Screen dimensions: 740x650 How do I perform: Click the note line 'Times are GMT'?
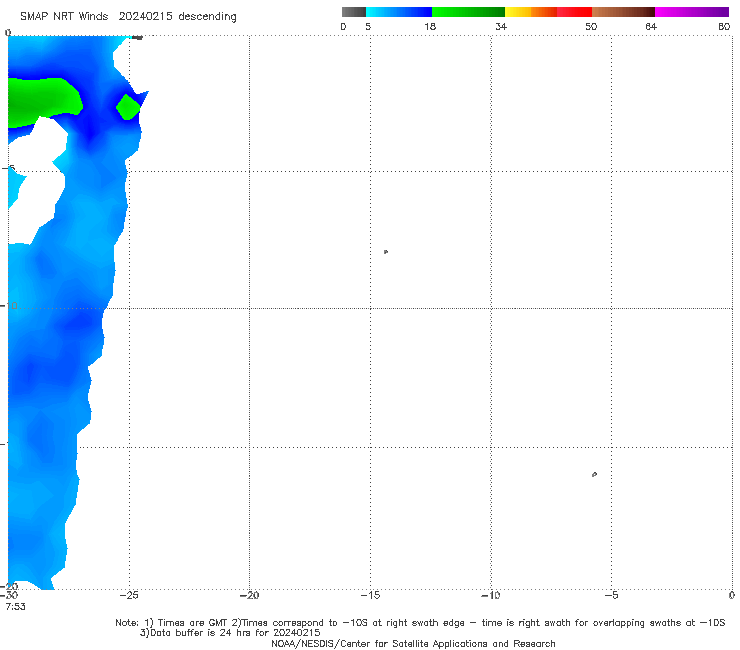(193, 623)
